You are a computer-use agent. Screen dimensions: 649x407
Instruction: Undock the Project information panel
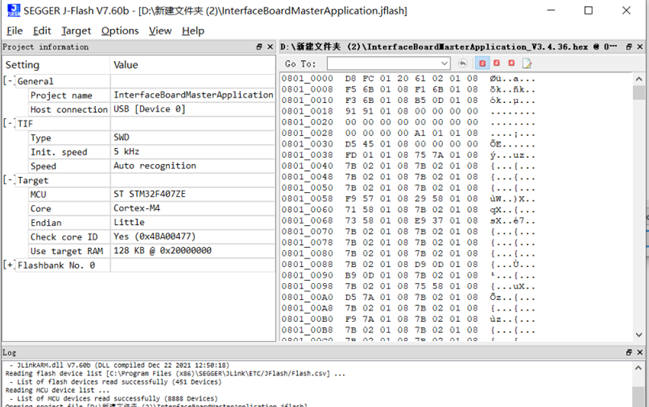point(258,47)
